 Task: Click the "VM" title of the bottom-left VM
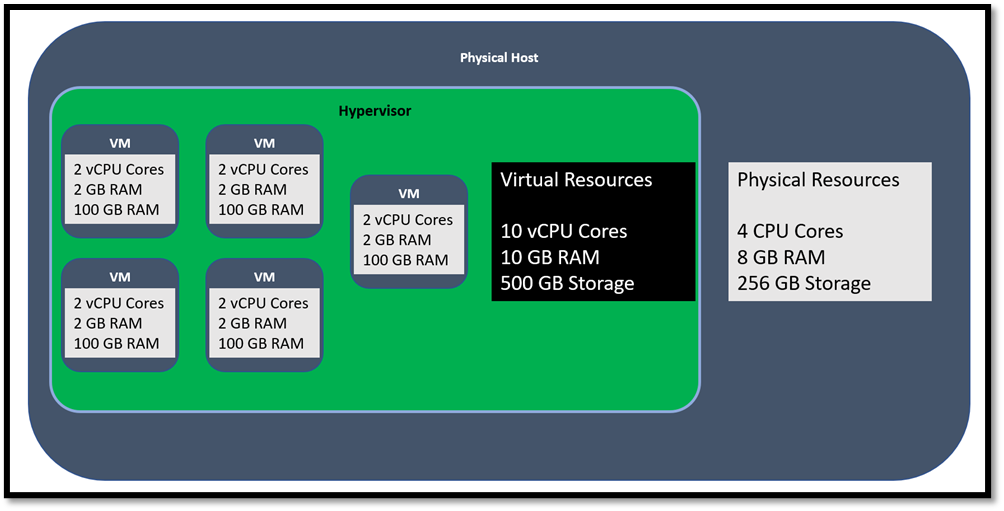point(120,277)
